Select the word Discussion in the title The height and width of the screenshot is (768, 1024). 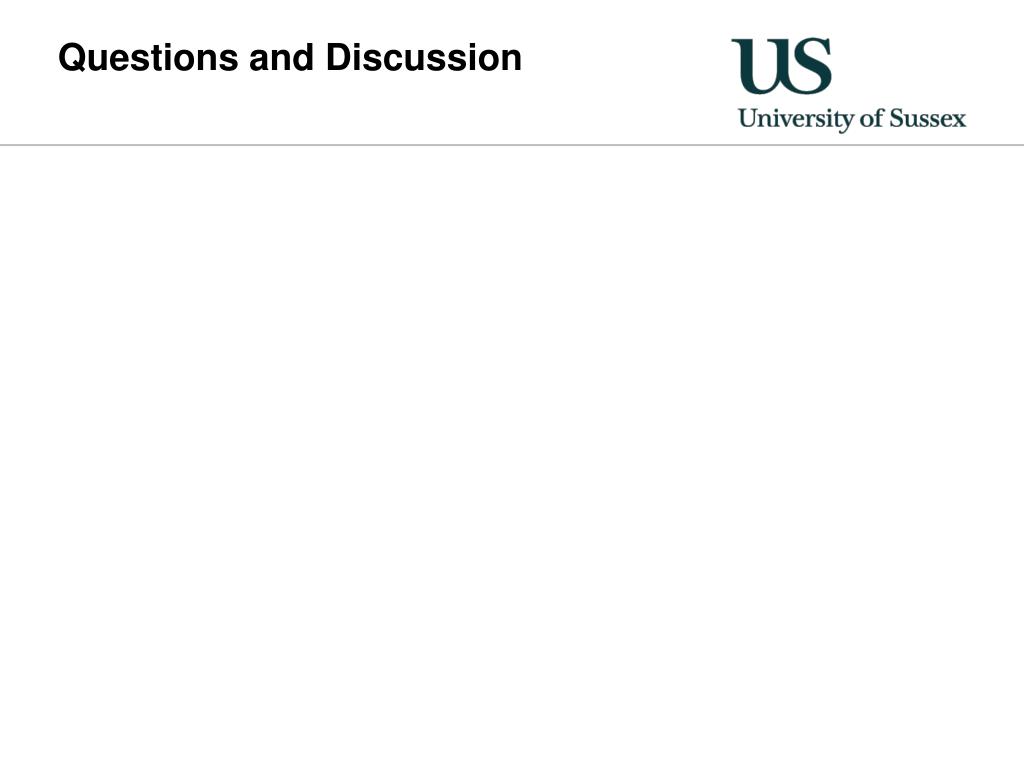[424, 57]
